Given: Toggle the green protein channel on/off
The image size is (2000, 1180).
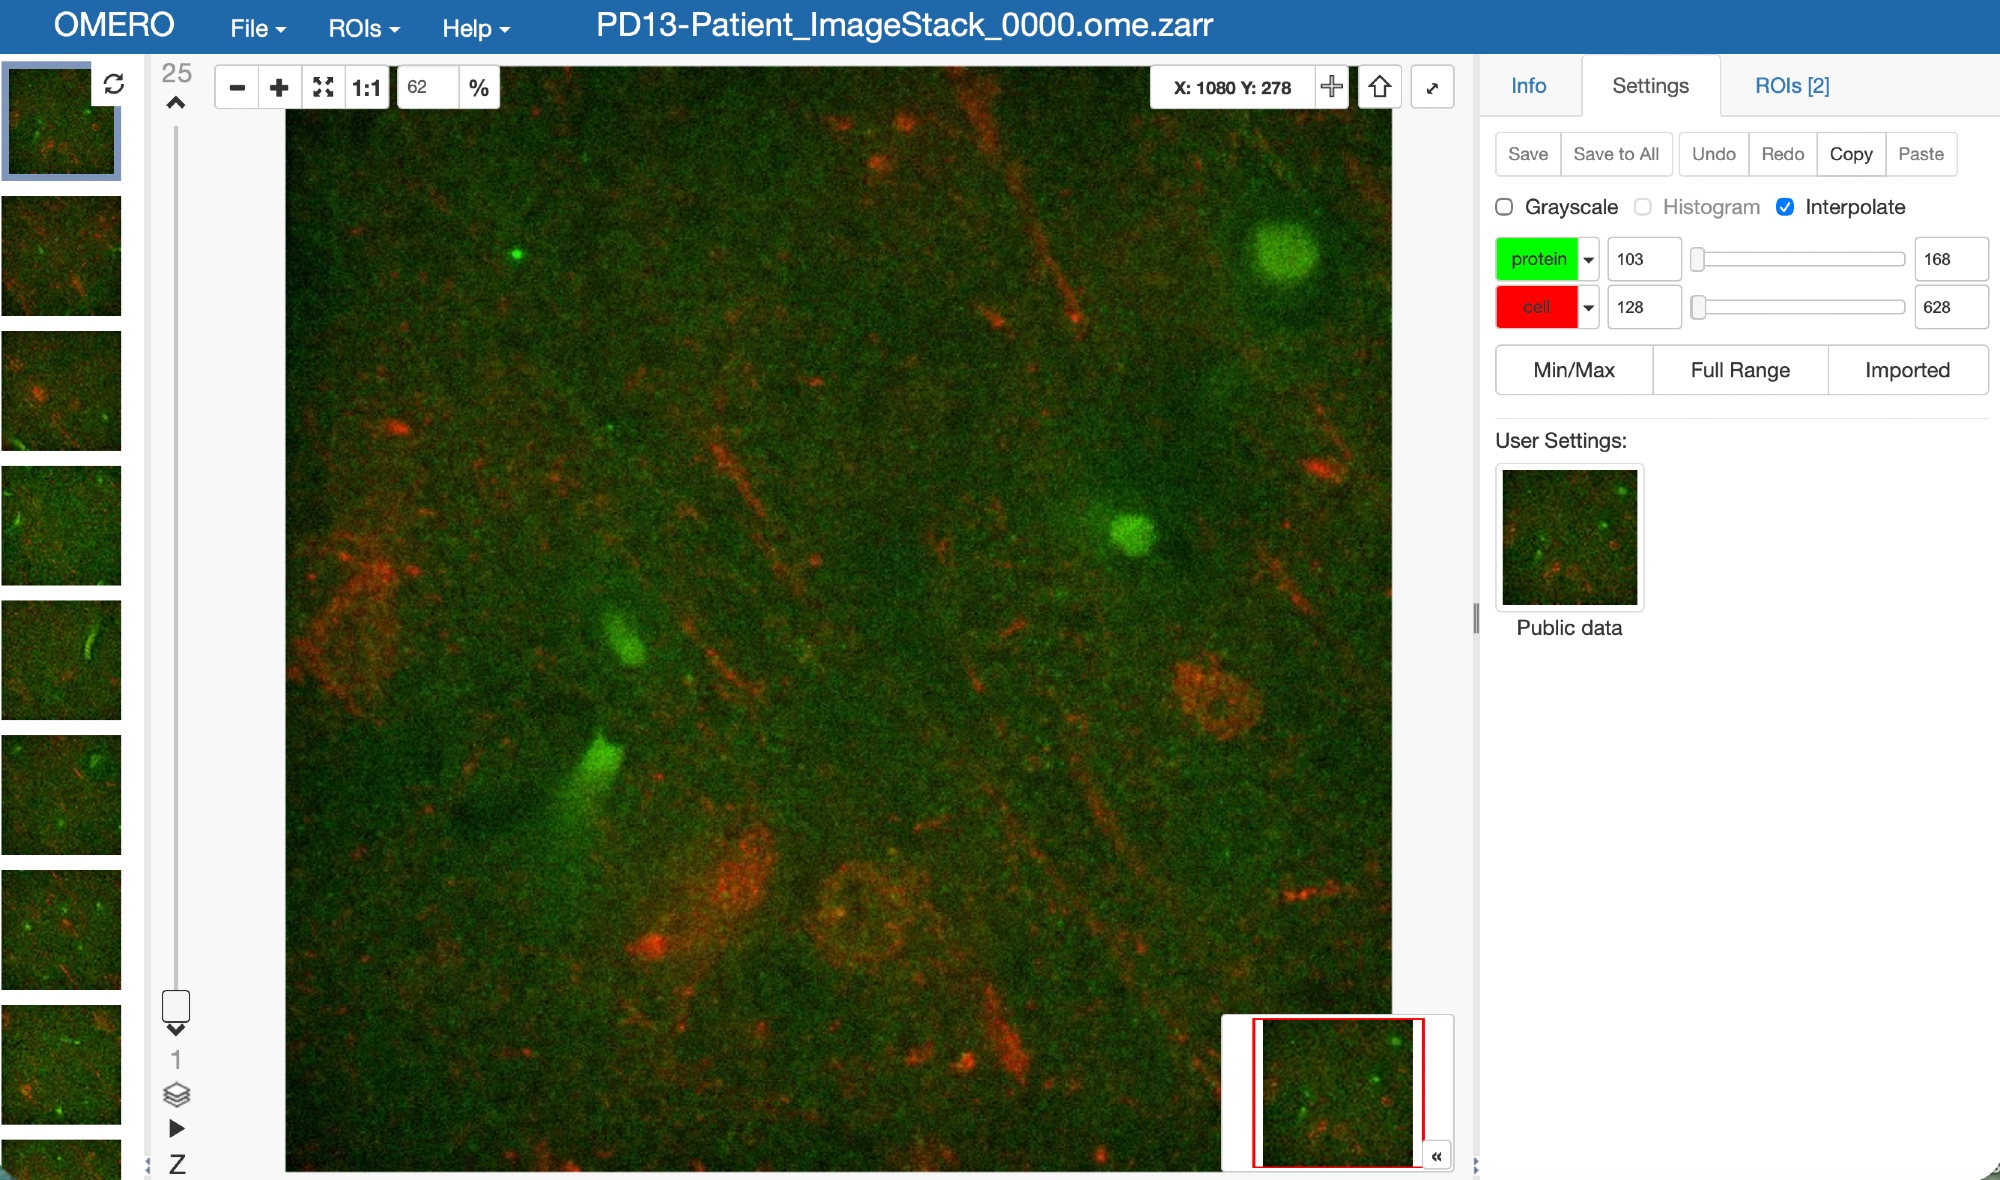Looking at the screenshot, I should point(1537,259).
